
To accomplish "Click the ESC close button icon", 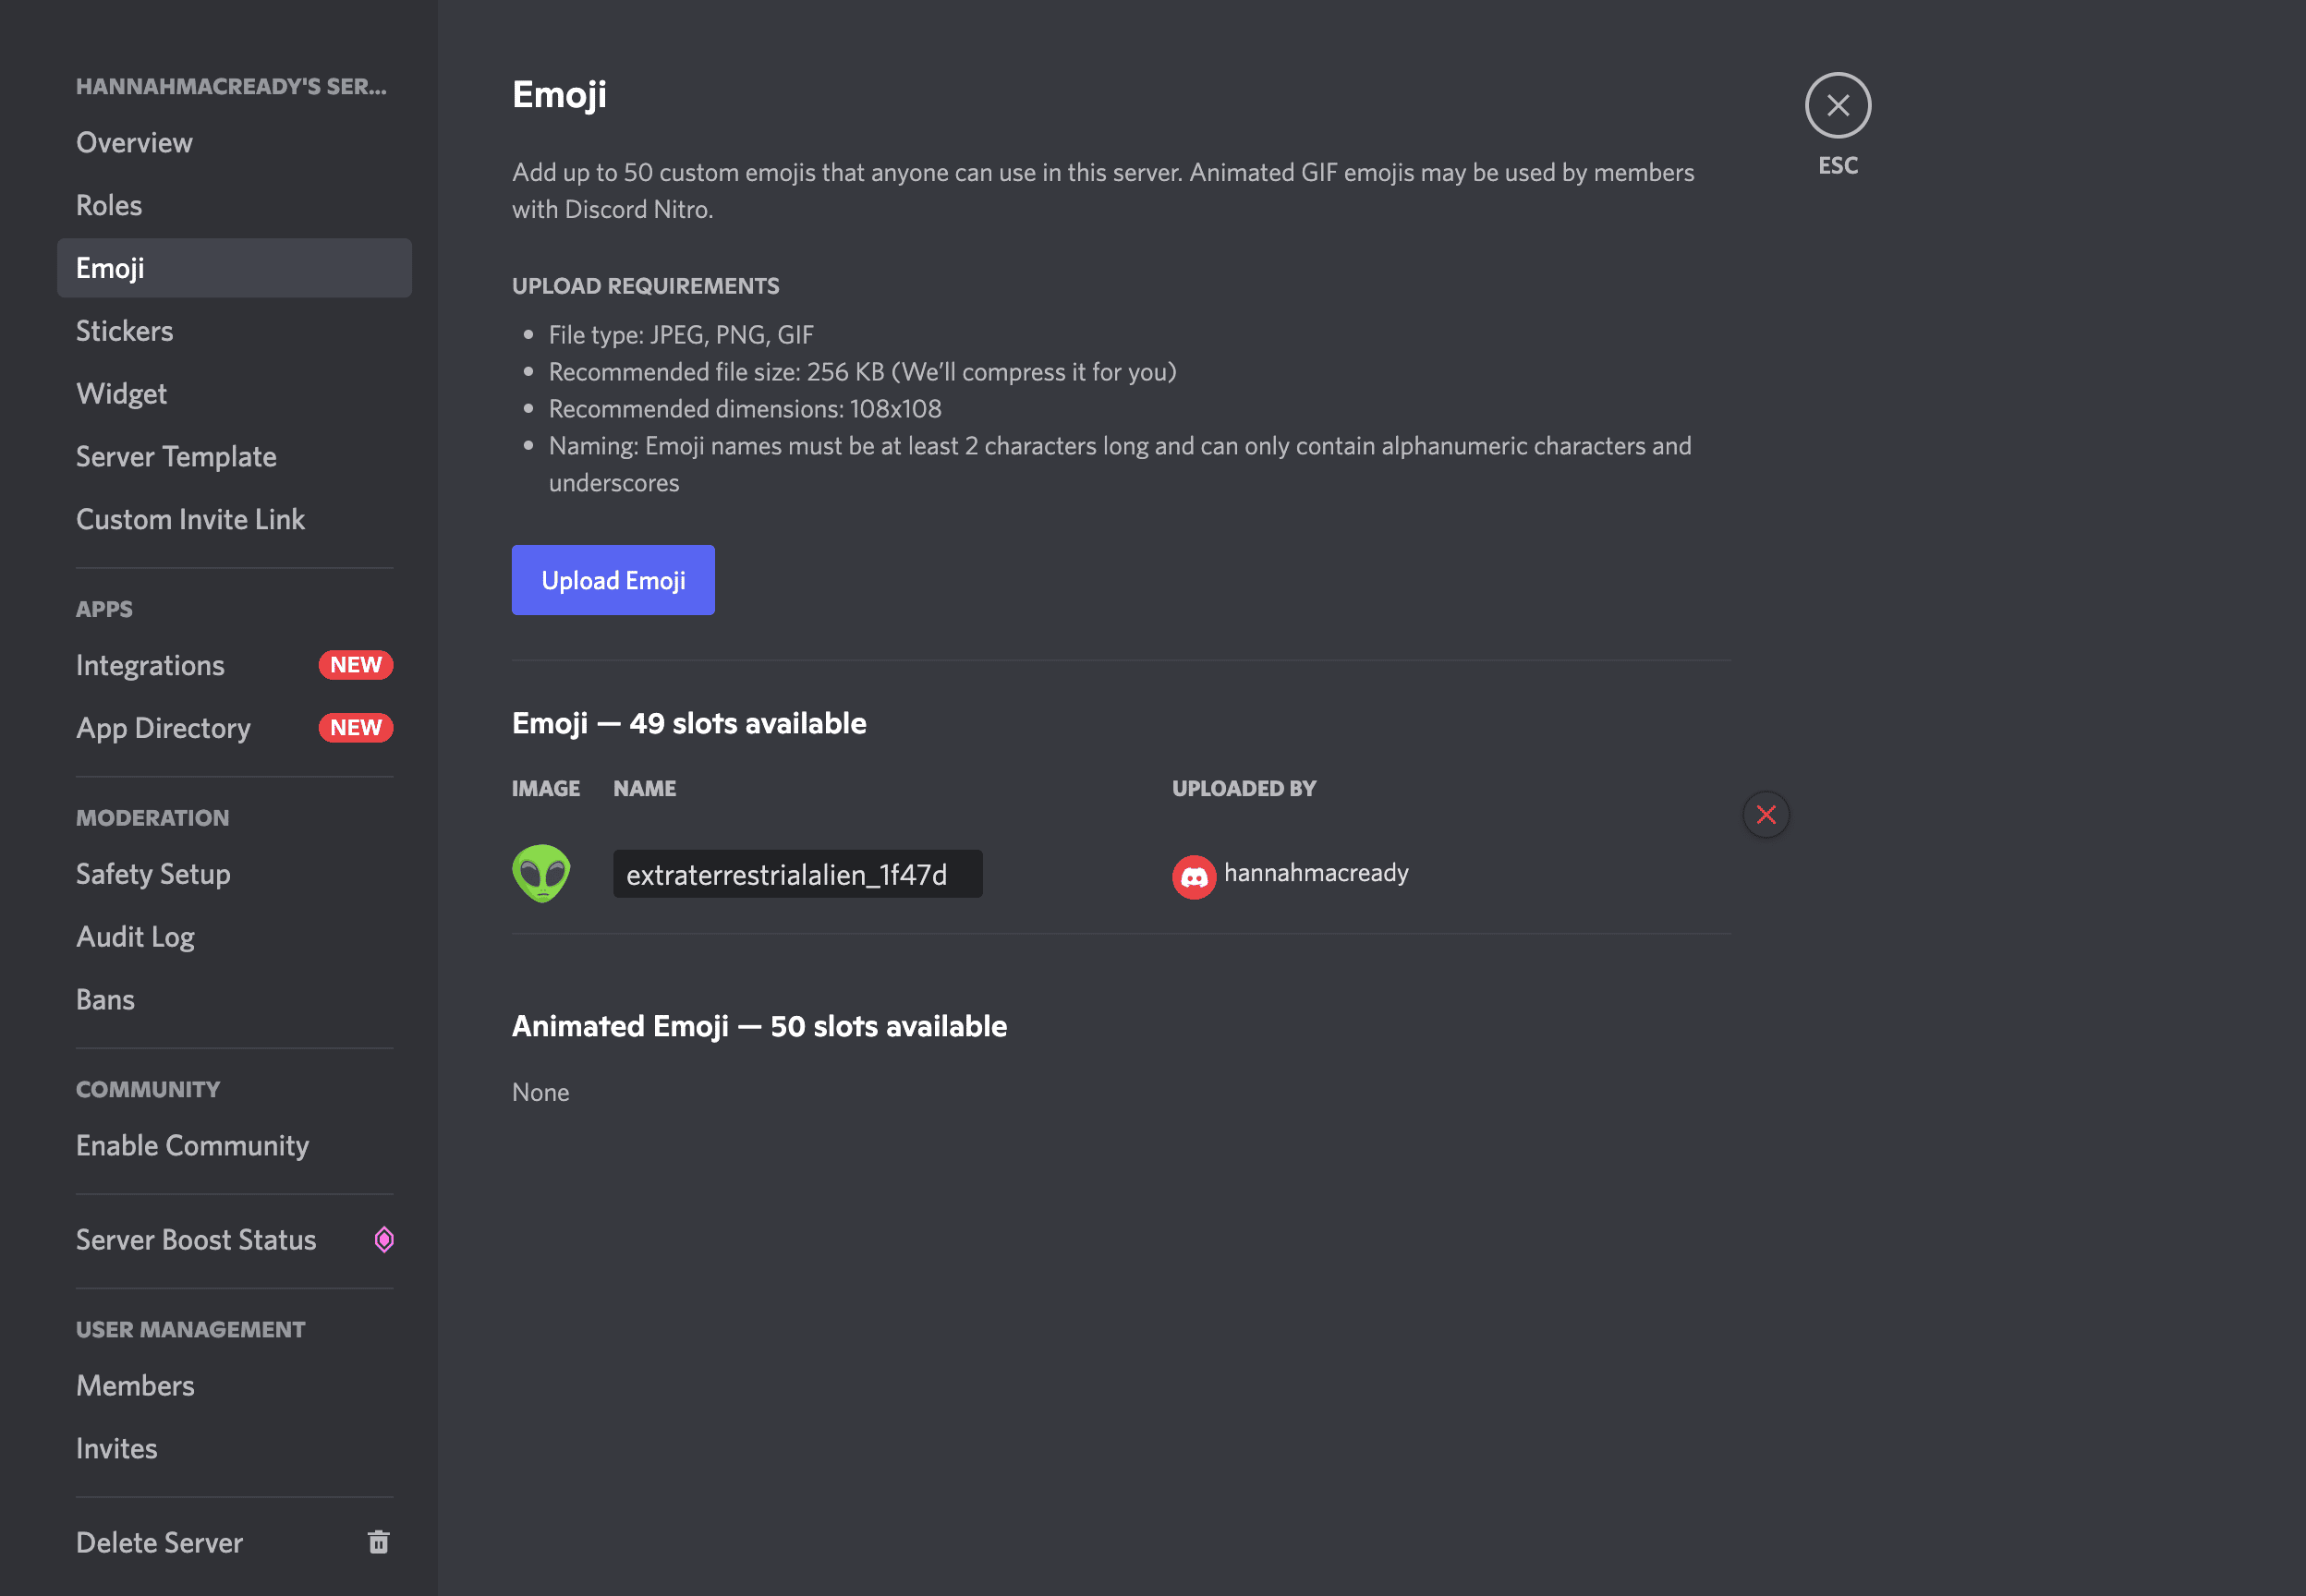I will coord(1837,105).
